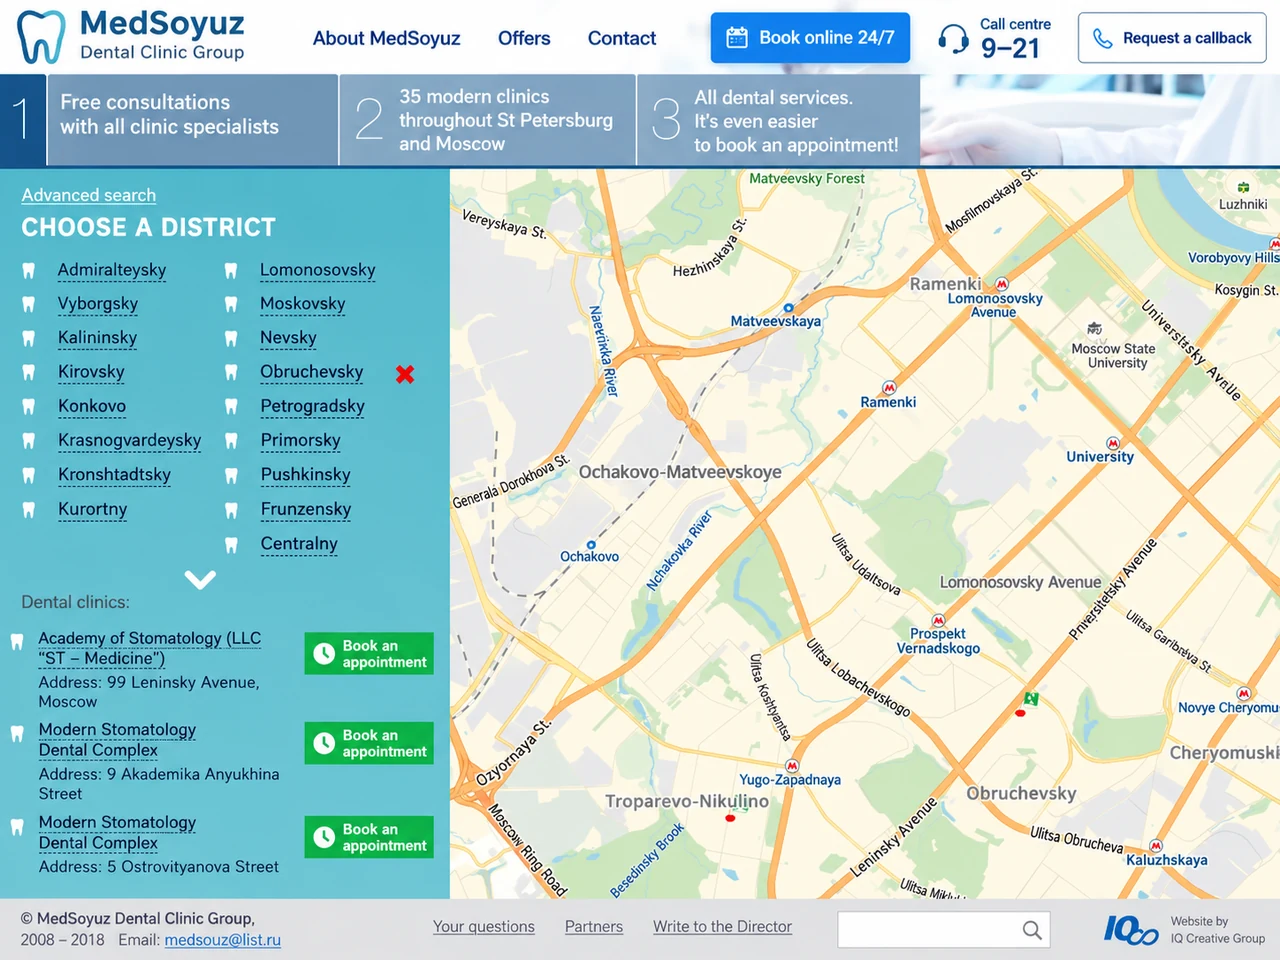Image resolution: width=1280 pixels, height=960 pixels.
Task: Click the search magnifier icon in footer
Action: click(1032, 930)
